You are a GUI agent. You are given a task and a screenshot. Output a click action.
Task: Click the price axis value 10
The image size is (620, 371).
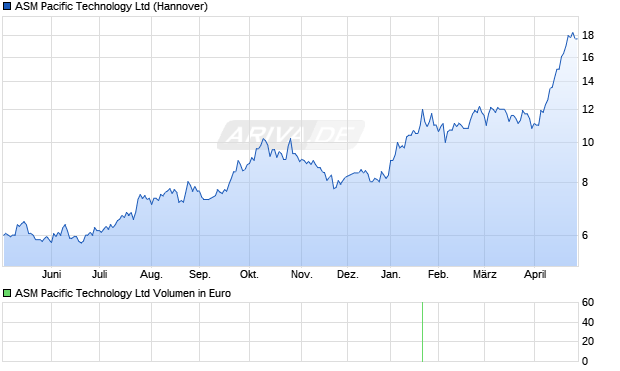click(x=588, y=142)
